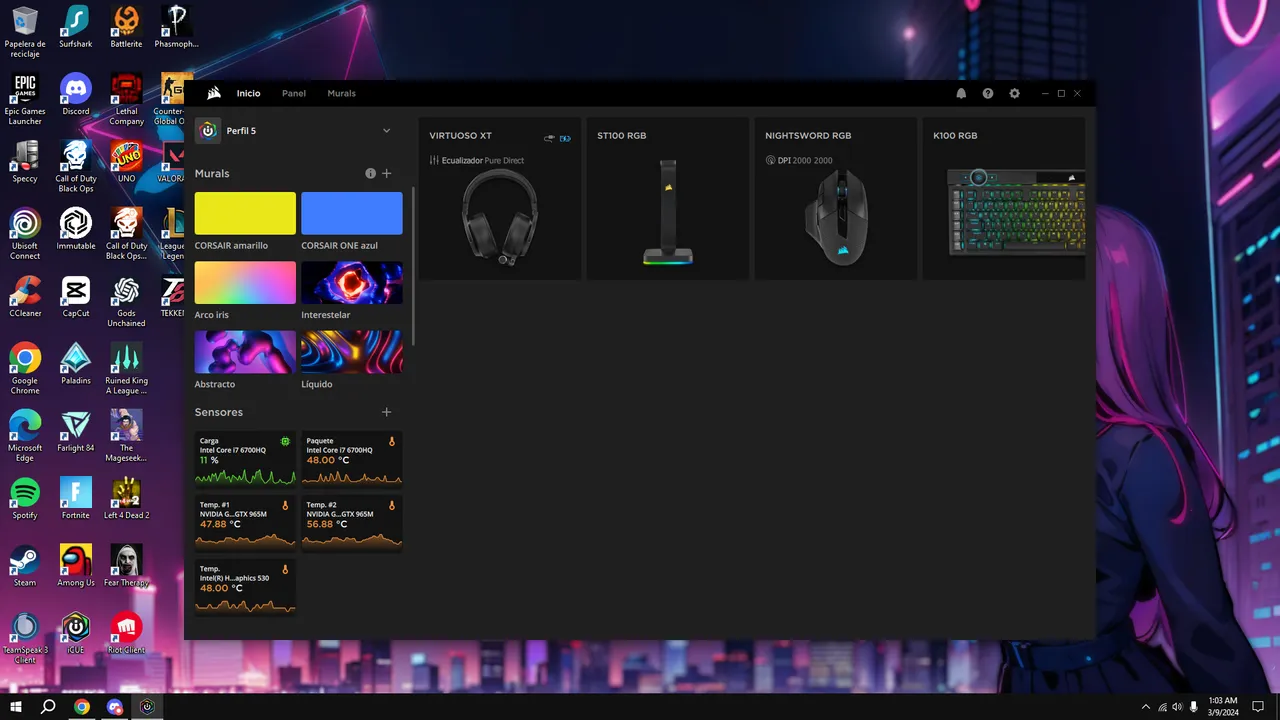Open Ubisoft Connect desktop shortcut
Screen dimensions: 1280x720
click(x=25, y=235)
